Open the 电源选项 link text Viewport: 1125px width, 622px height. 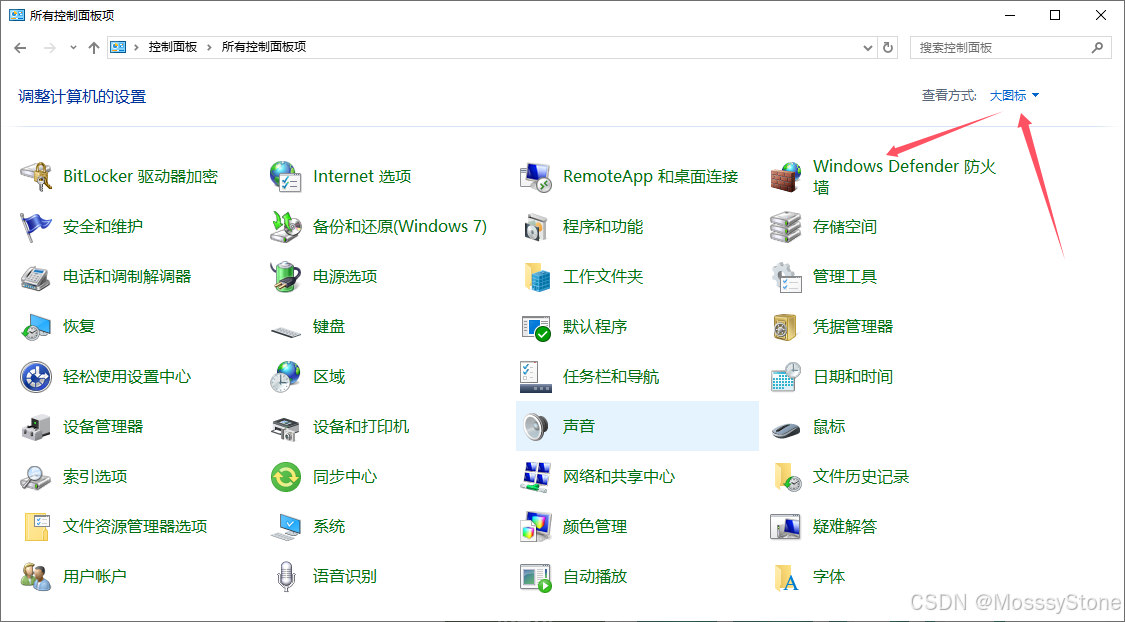345,277
